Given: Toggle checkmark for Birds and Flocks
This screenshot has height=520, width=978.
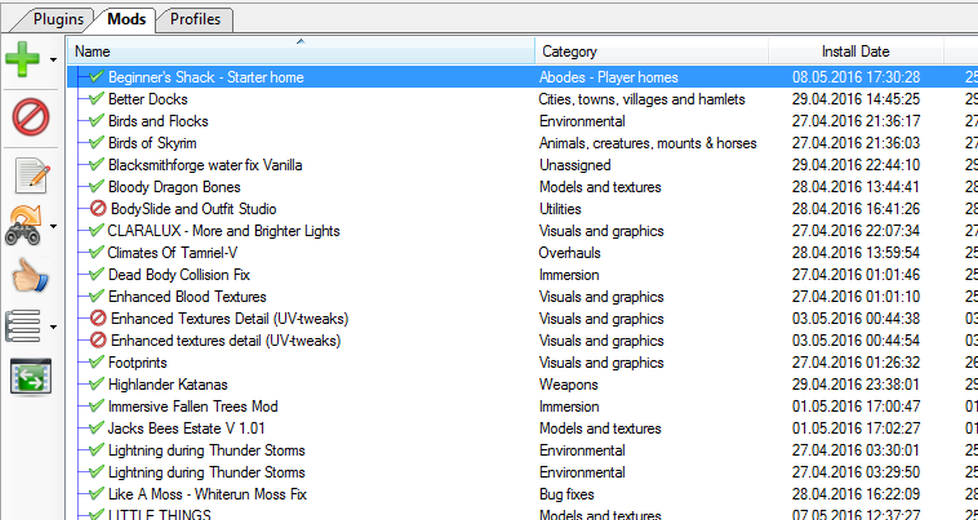Looking at the screenshot, I should pos(96,120).
